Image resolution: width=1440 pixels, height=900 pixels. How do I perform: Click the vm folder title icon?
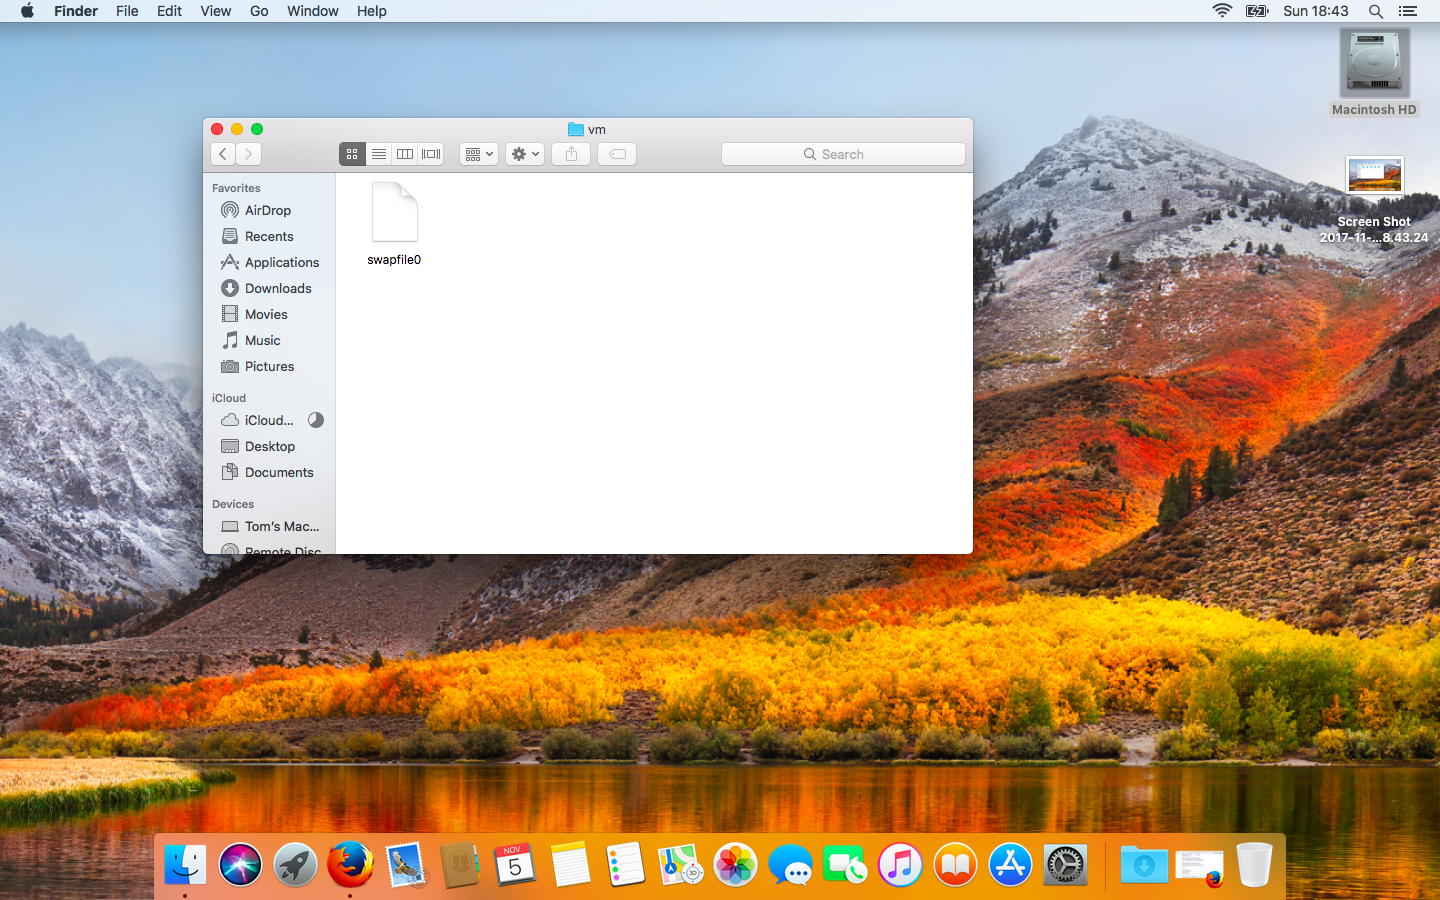pos(576,129)
